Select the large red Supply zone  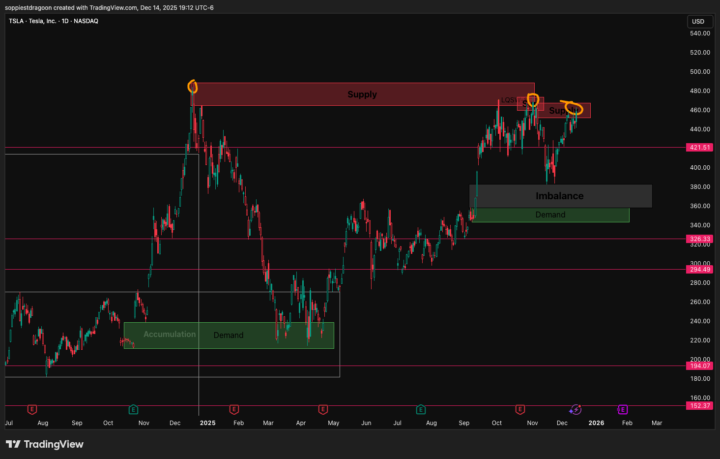363,94
